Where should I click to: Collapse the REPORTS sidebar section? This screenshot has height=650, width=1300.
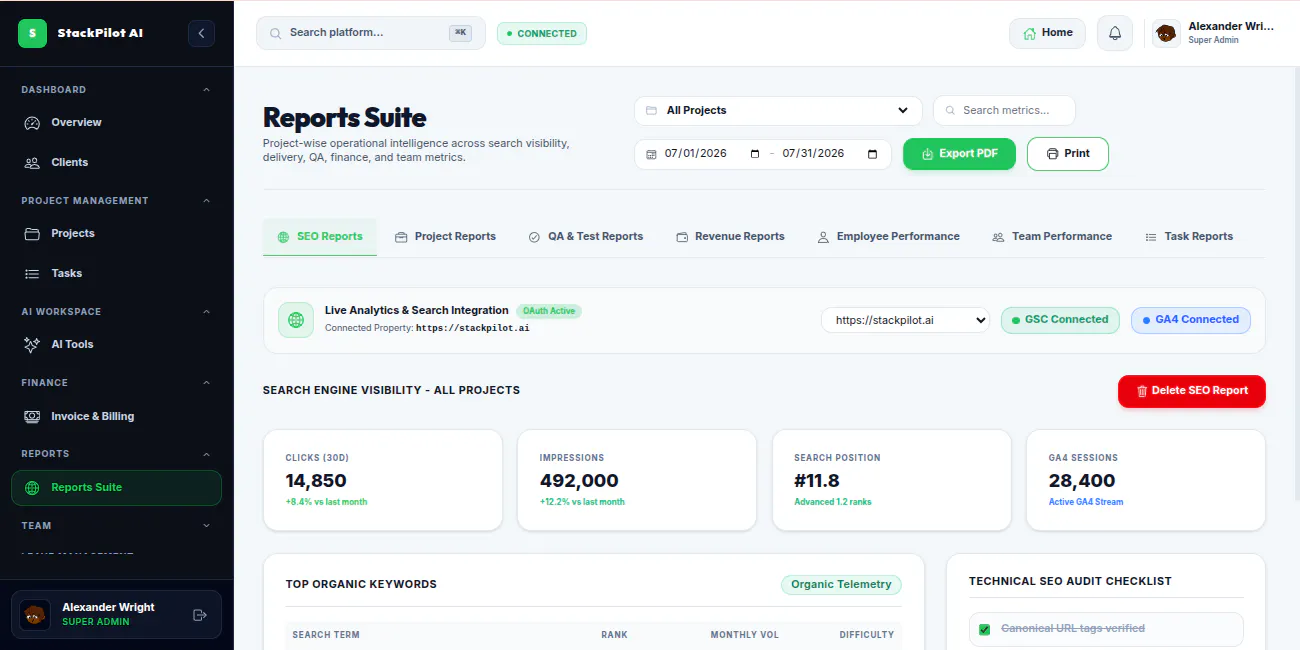207,454
